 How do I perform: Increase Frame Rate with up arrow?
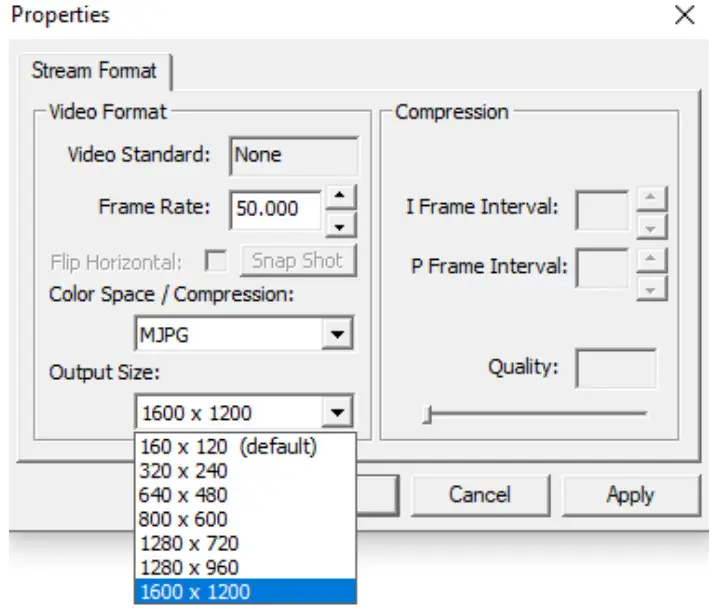pyautogui.click(x=341, y=196)
